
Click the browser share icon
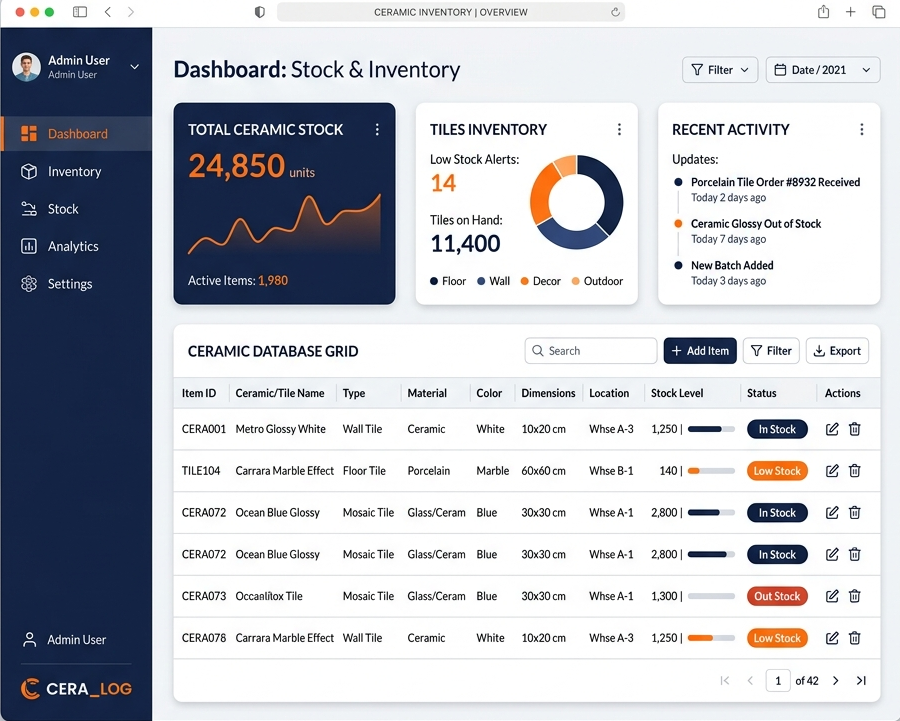824,11
